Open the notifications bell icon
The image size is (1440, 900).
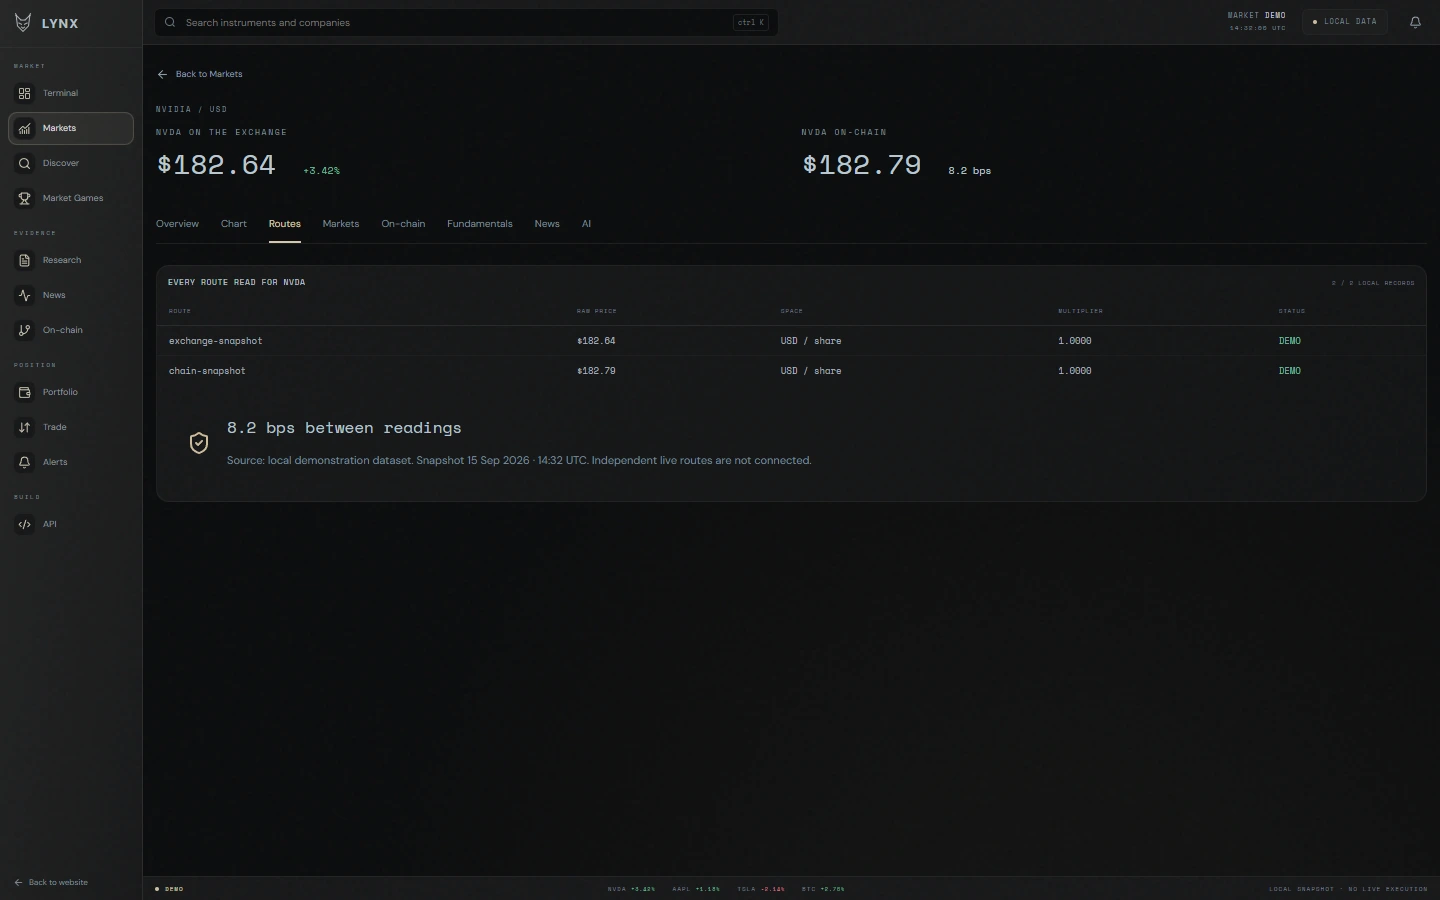pos(1415,22)
